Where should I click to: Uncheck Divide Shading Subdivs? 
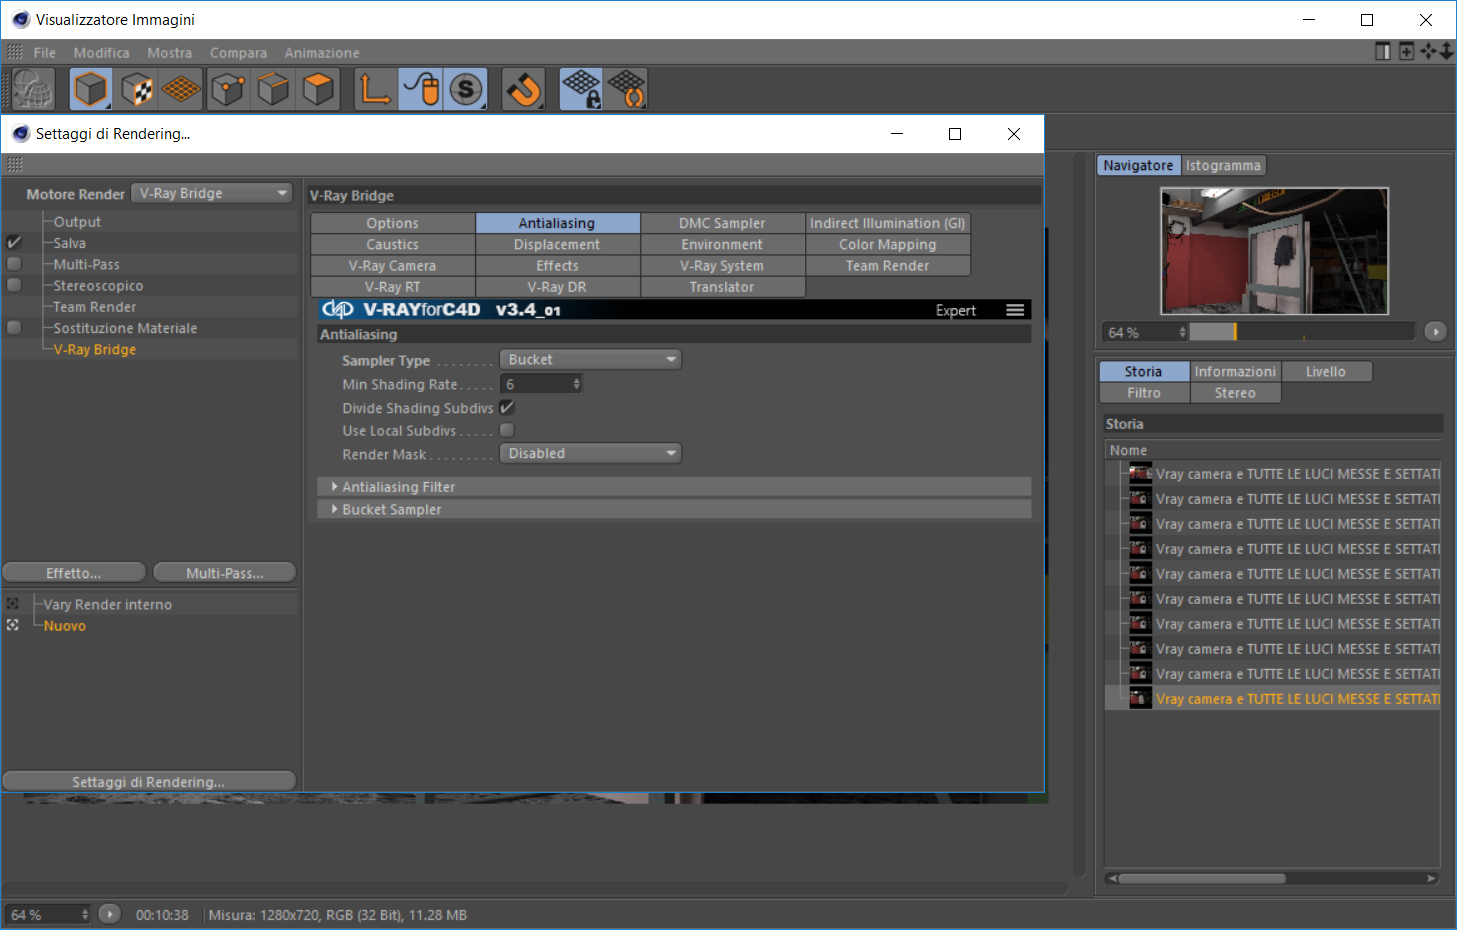click(x=507, y=407)
